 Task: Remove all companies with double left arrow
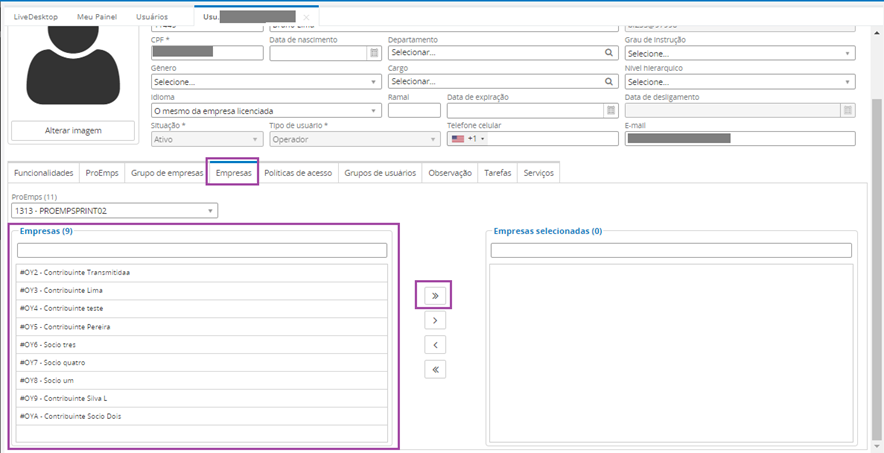coord(435,370)
